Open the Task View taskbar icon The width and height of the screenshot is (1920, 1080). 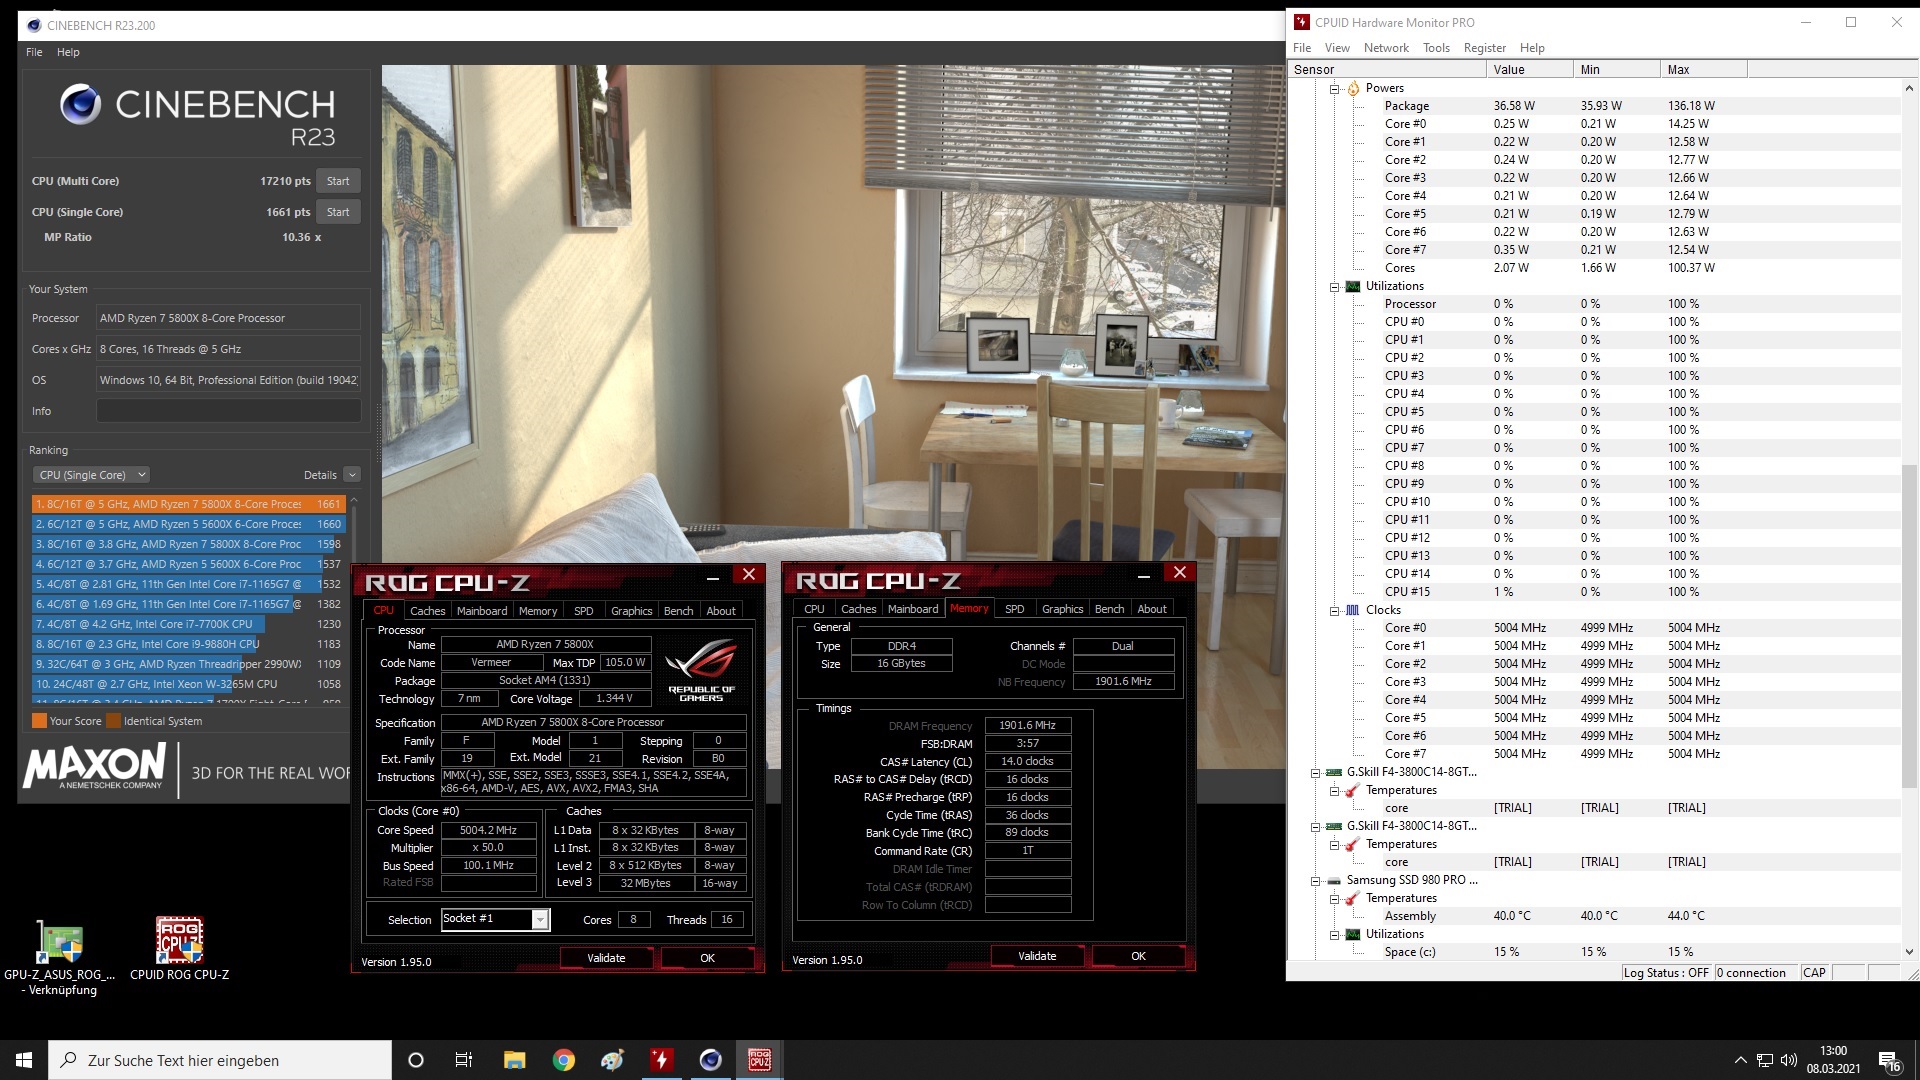pyautogui.click(x=464, y=1060)
